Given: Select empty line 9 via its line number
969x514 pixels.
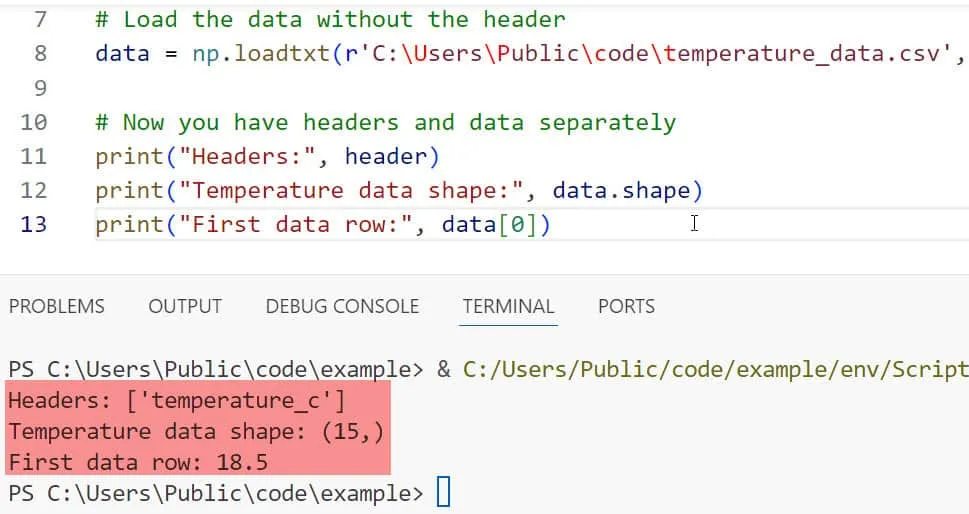Looking at the screenshot, I should (40, 88).
